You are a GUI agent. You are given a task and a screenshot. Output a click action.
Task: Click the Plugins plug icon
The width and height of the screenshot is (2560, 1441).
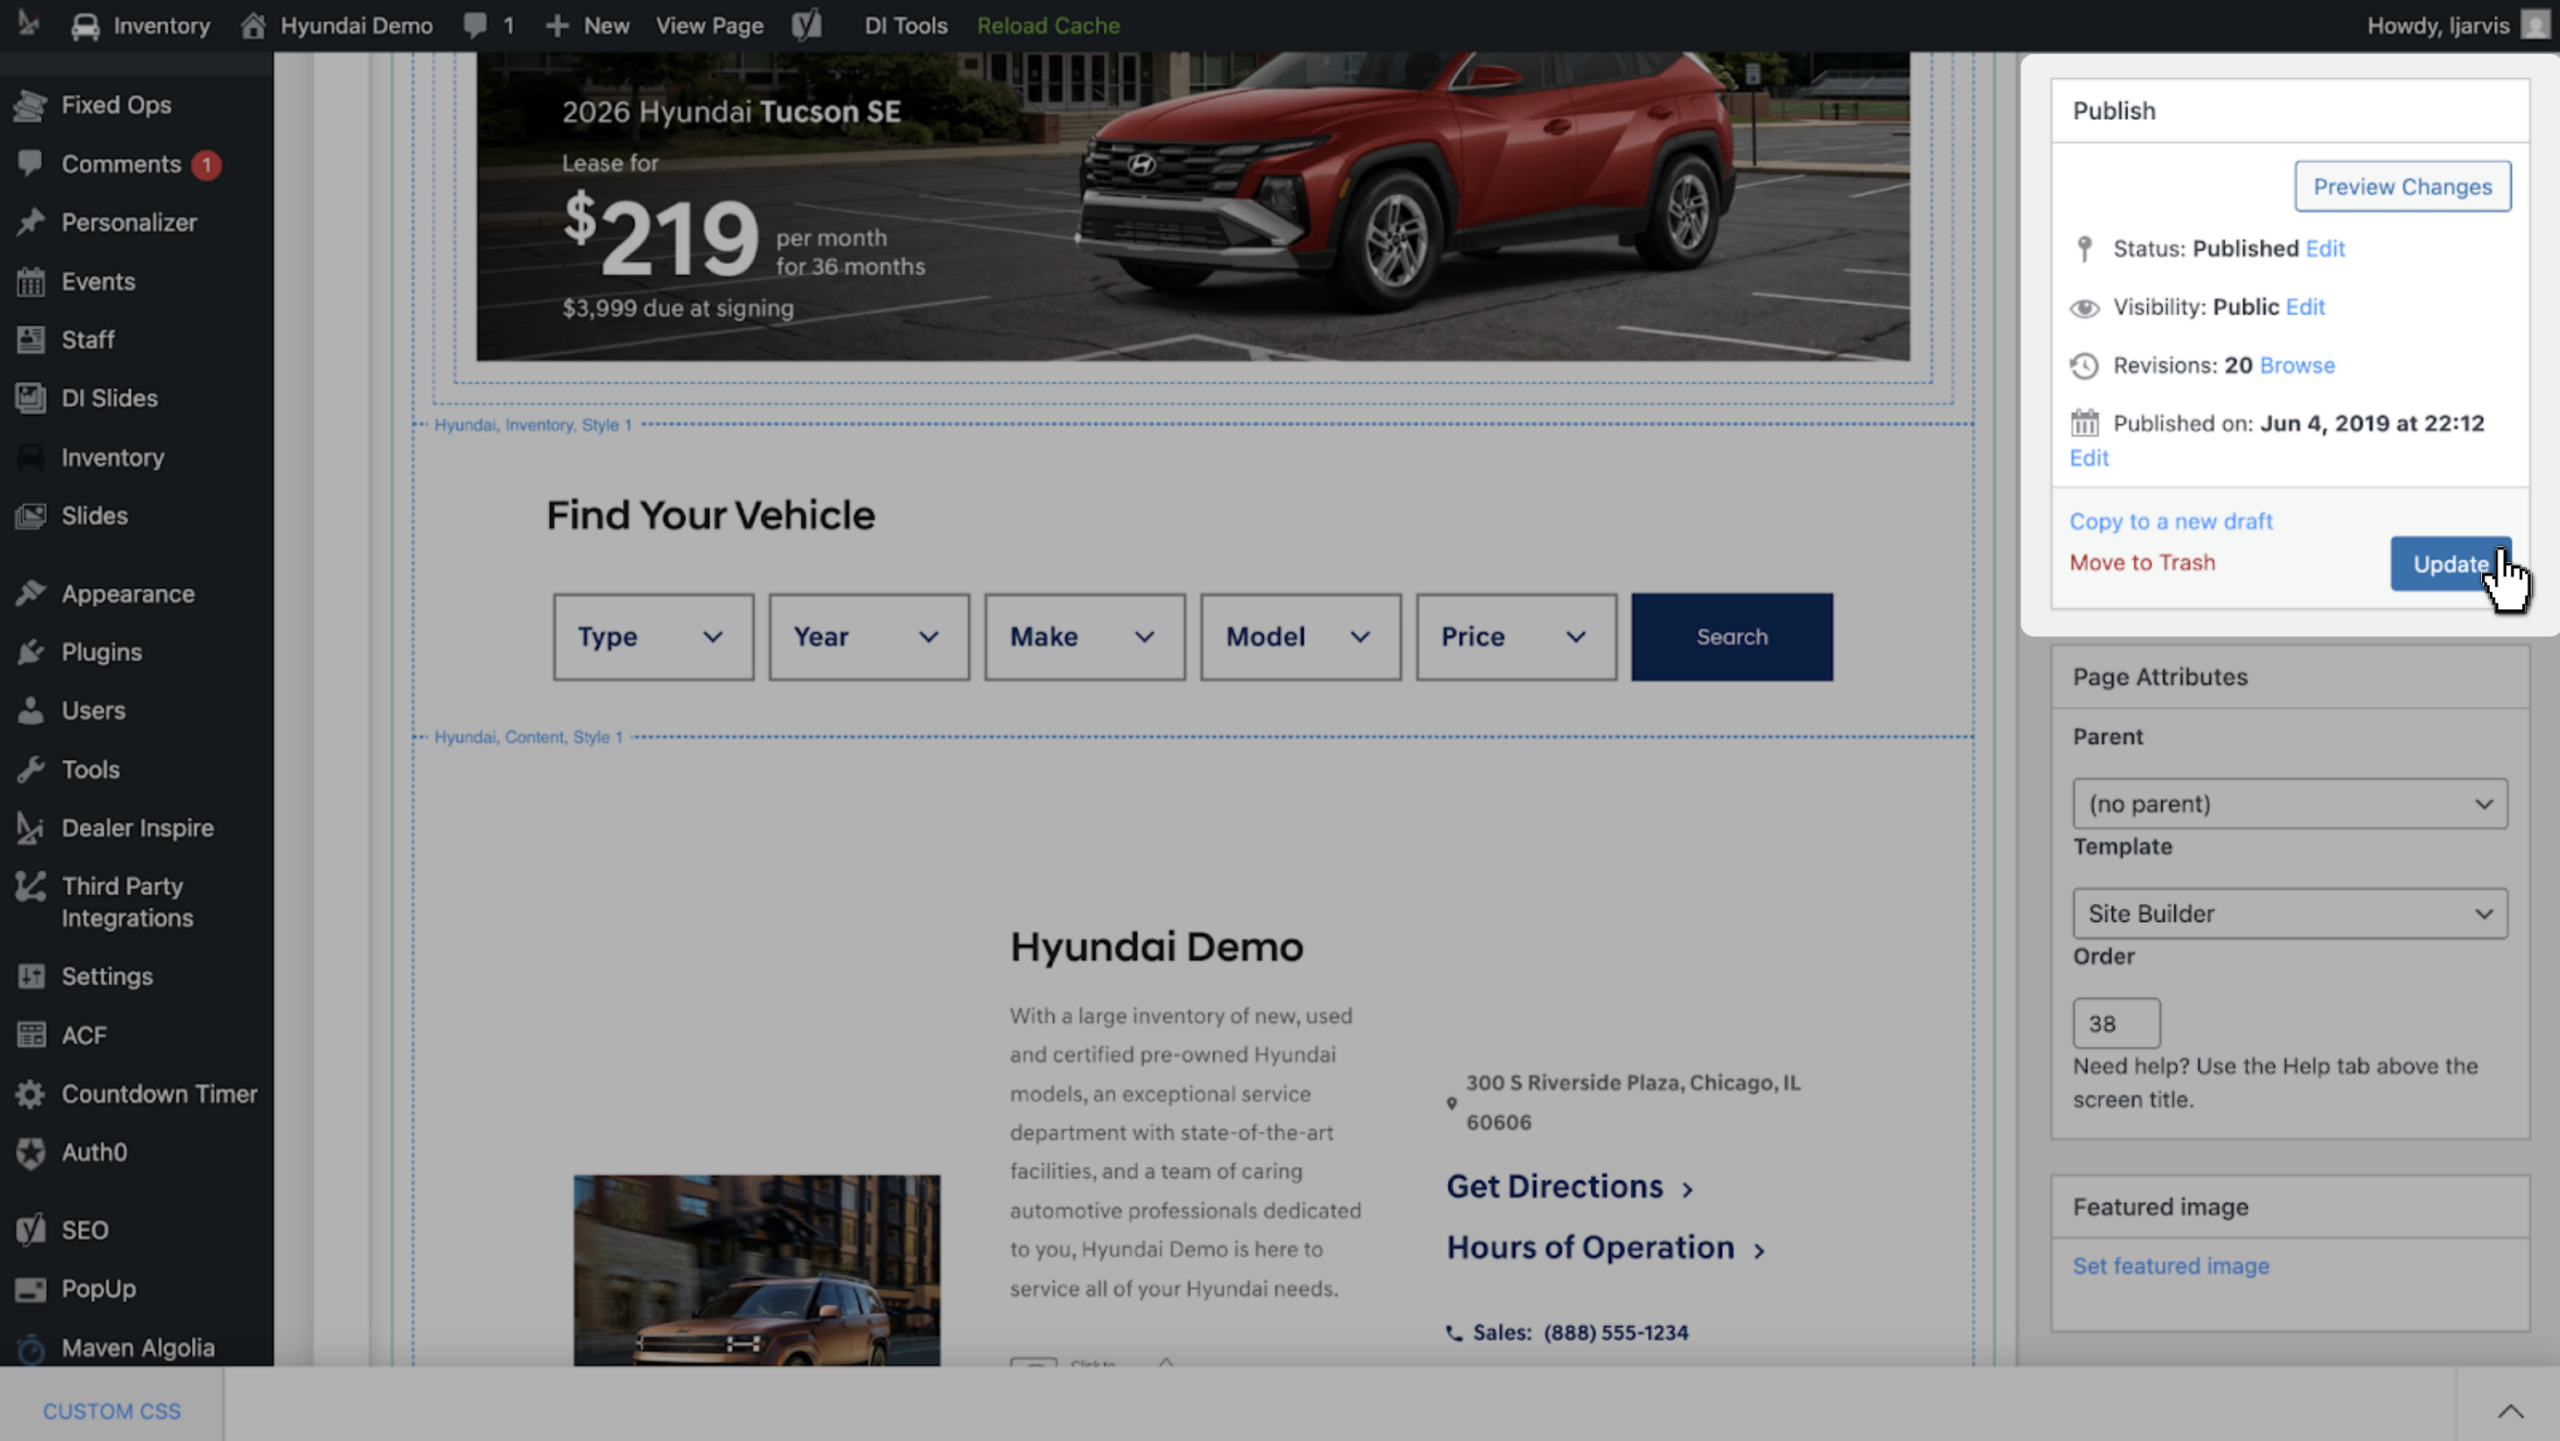30,652
